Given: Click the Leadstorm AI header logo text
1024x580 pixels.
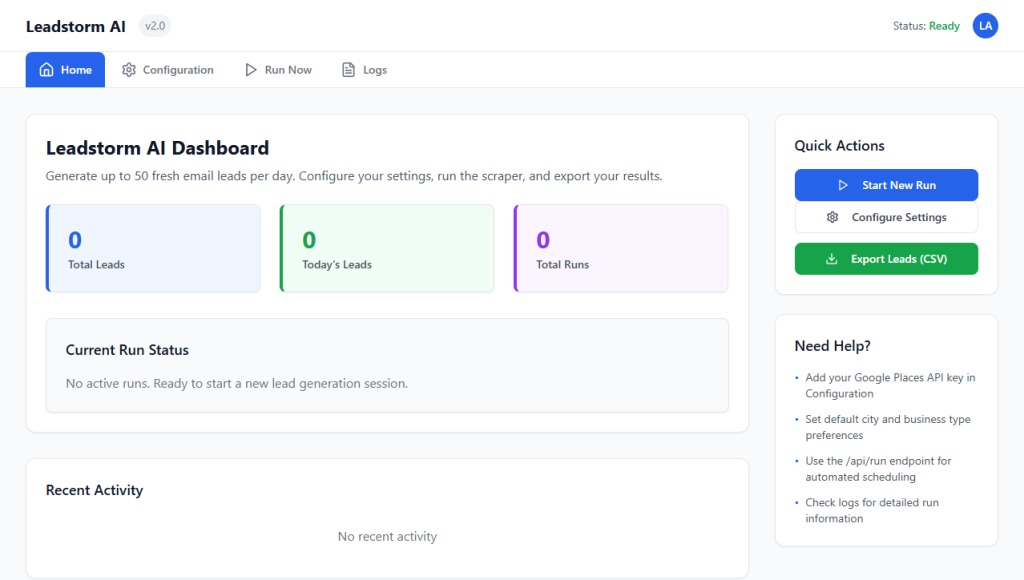Looking at the screenshot, I should tap(76, 26).
